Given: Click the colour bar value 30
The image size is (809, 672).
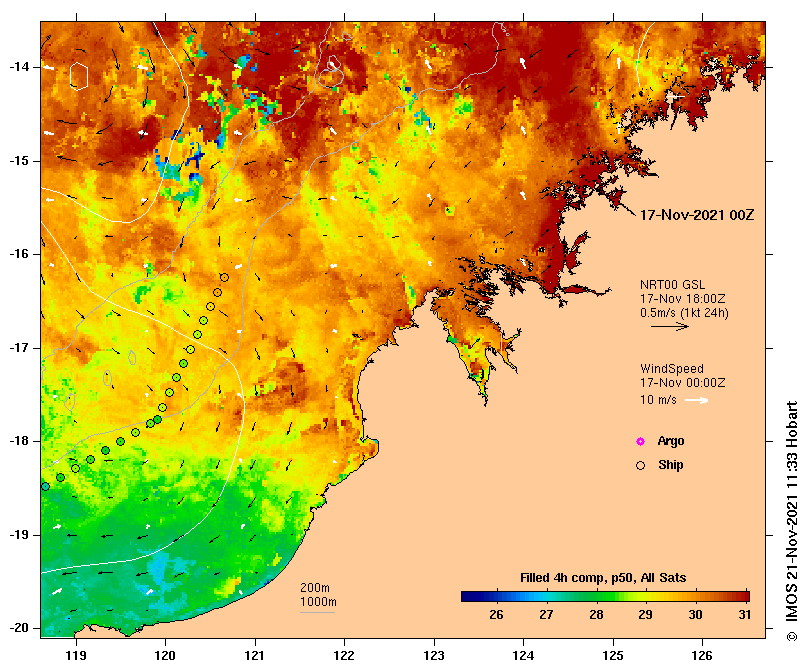Looking at the screenshot, I should tap(695, 615).
